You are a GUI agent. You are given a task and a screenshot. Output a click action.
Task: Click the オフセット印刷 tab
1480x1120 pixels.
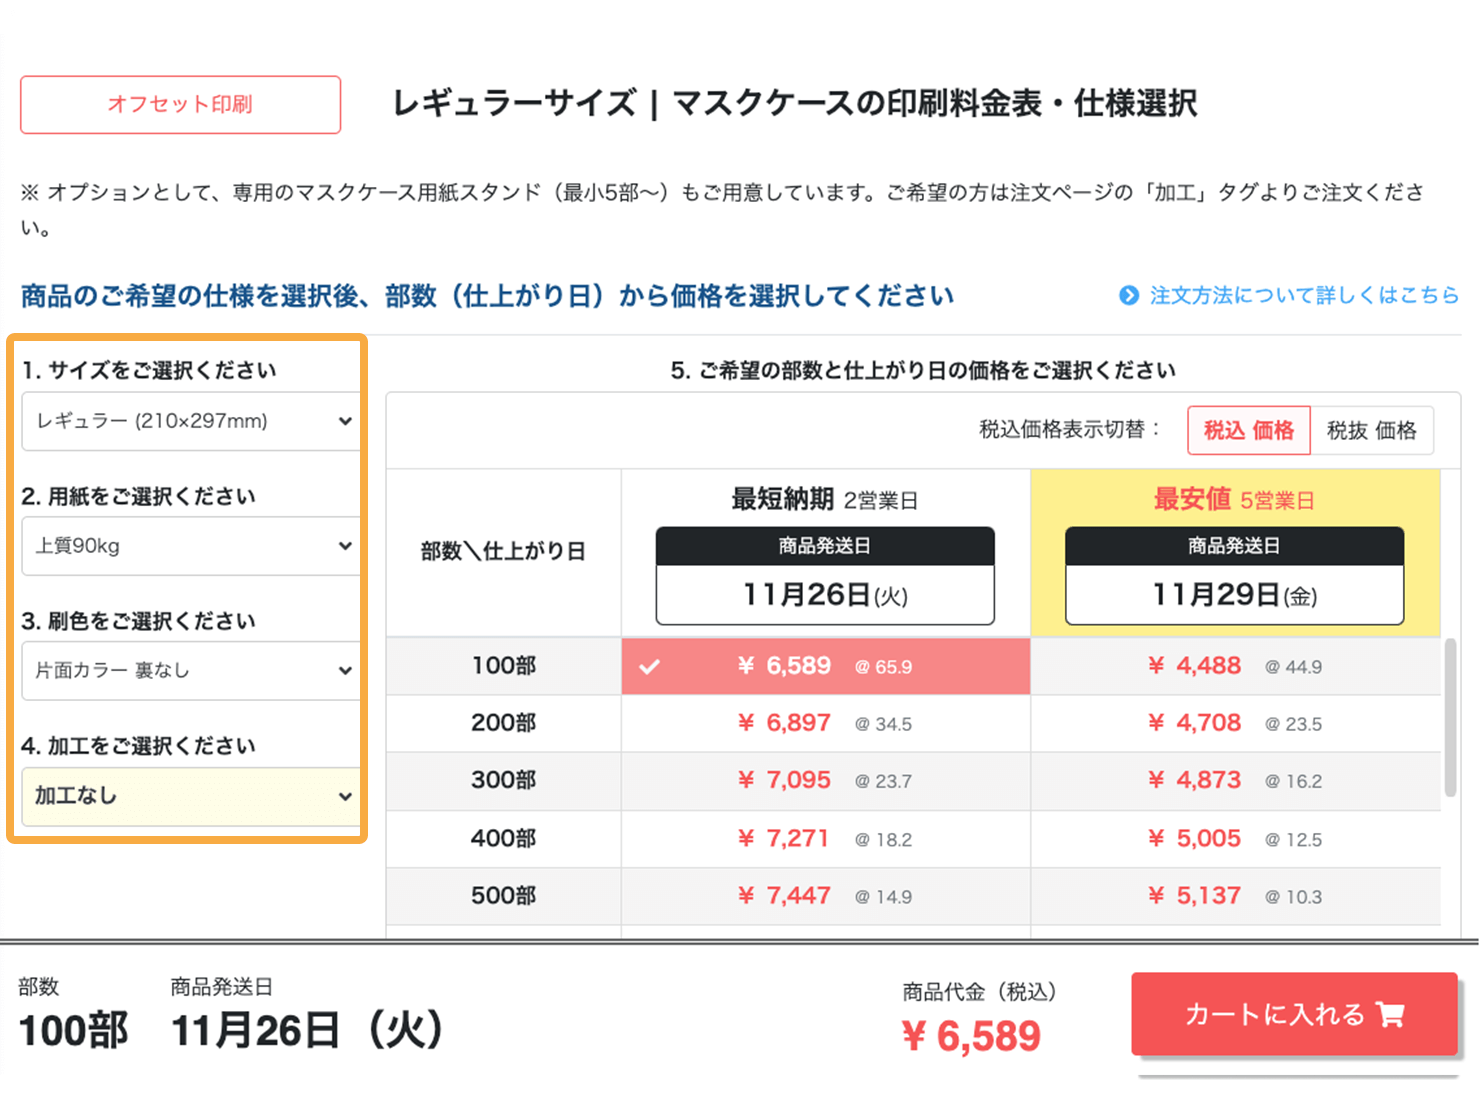pyautogui.click(x=180, y=104)
